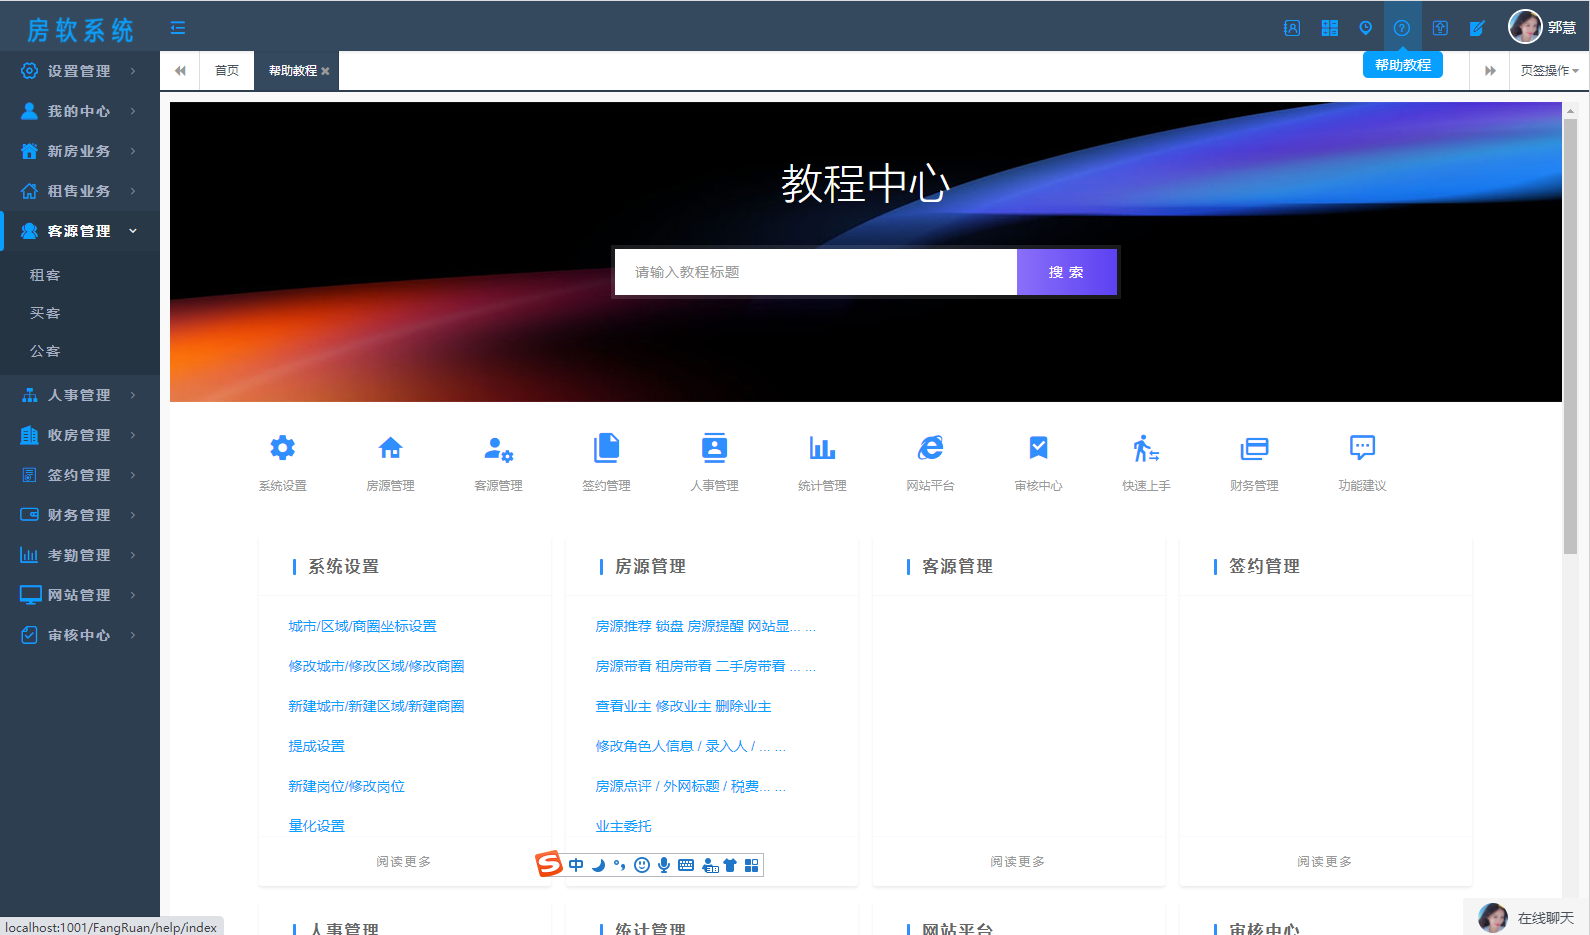Expand 人事管理 sidebar menu
Image resolution: width=1590 pixels, height=935 pixels.
pyautogui.click(x=80, y=395)
